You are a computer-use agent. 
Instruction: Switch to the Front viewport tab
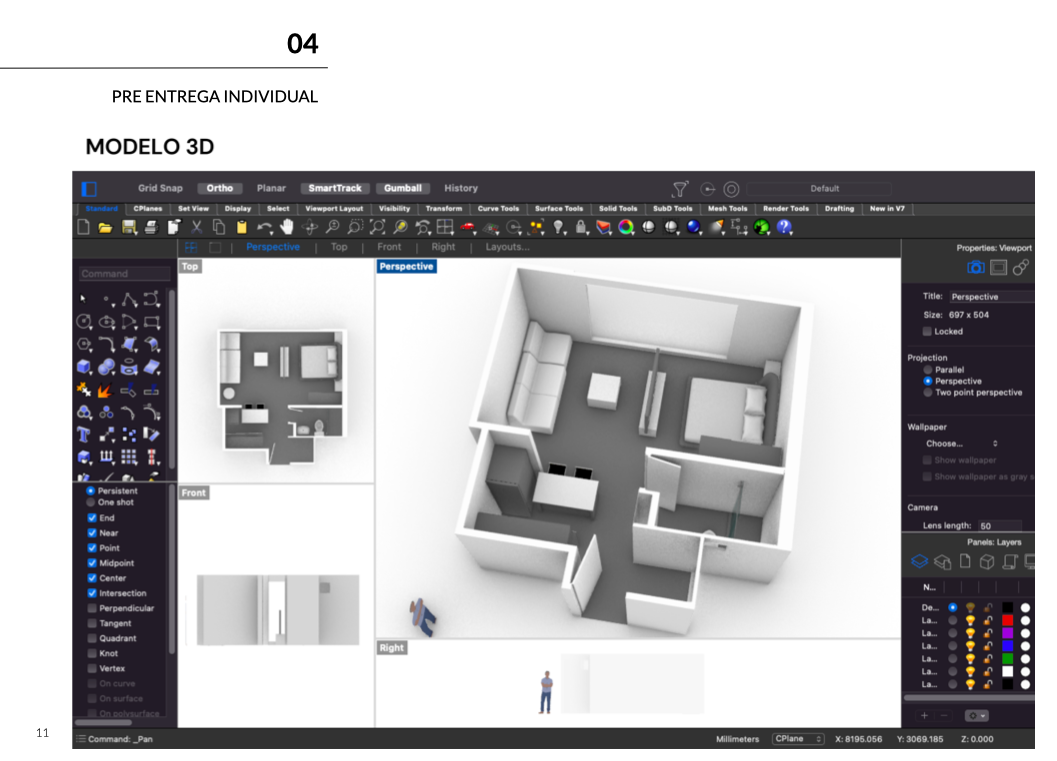point(389,247)
